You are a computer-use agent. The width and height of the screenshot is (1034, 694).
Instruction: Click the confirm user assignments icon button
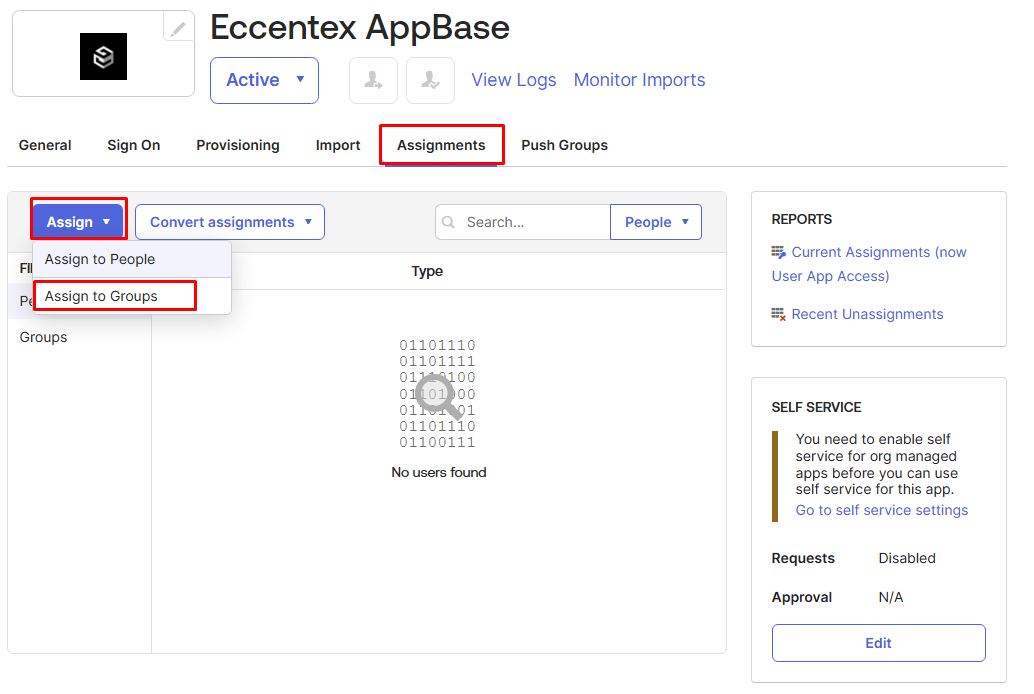click(431, 80)
